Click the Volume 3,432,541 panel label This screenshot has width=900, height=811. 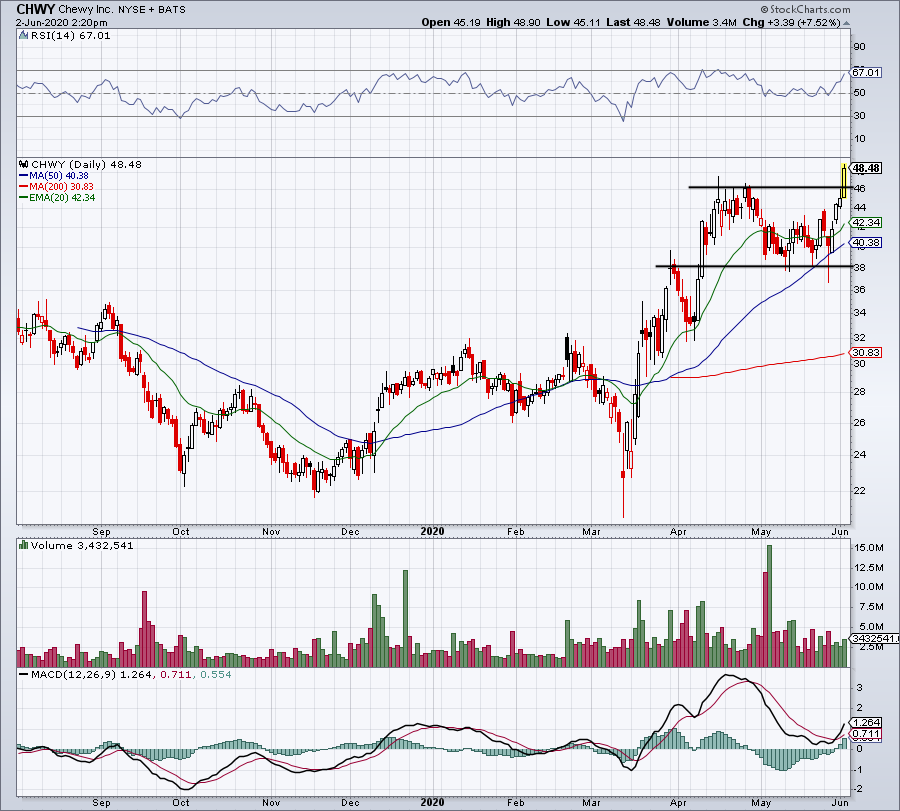pyautogui.click(x=82, y=545)
